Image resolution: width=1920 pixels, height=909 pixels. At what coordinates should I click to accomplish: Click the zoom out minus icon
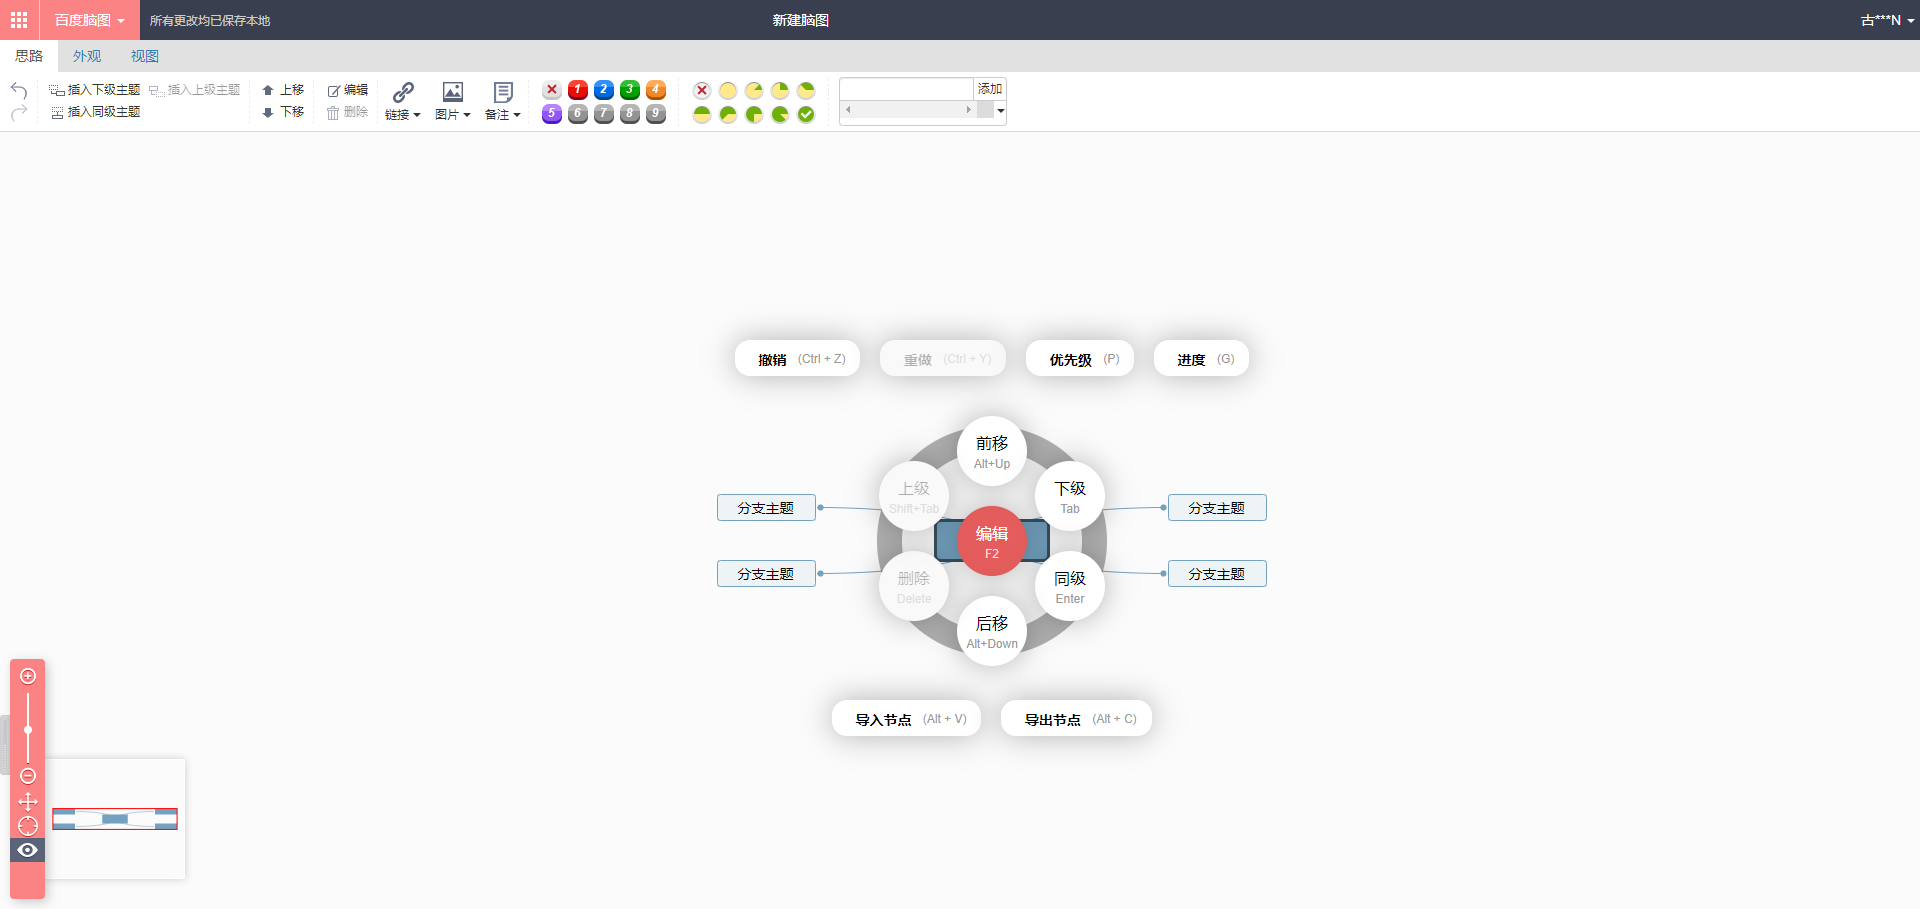[x=28, y=776]
